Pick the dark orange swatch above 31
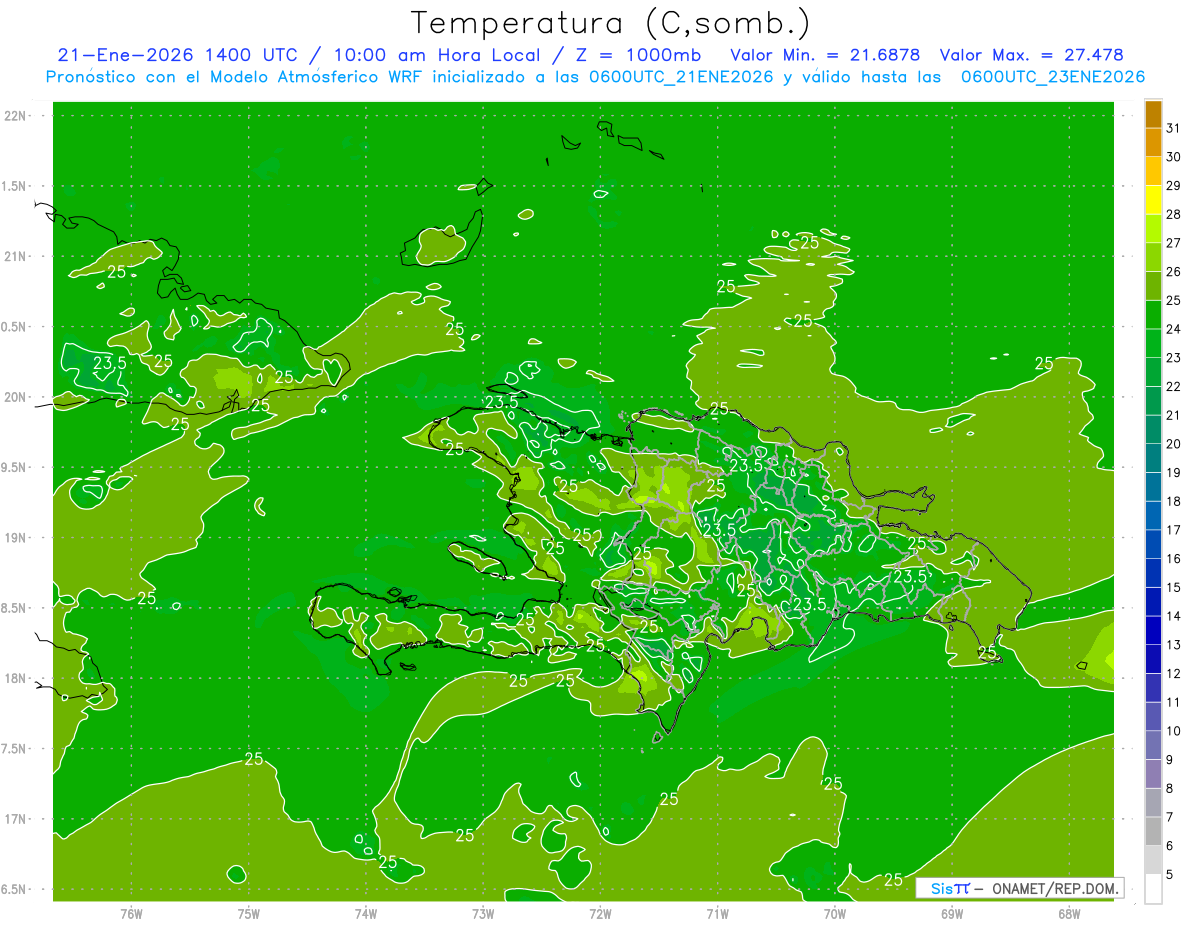Screen dimensions: 1200x927 [x=1153, y=114]
